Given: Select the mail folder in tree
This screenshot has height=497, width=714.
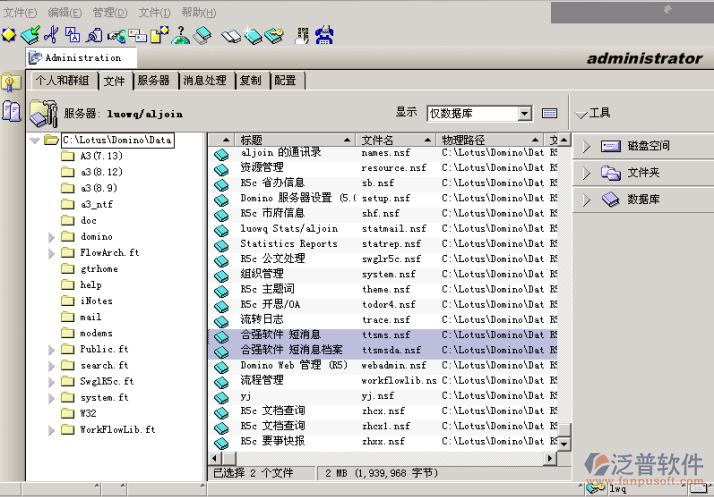Looking at the screenshot, I should [90, 317].
